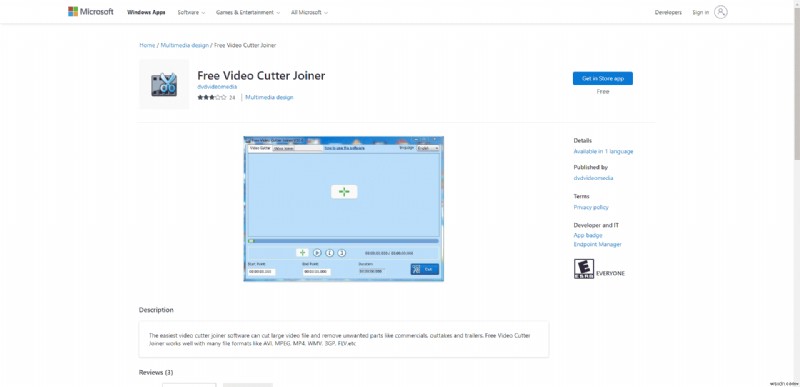Viewport: 800px width, 387px height.
Task: Click the Description heading
Action: coord(156,310)
